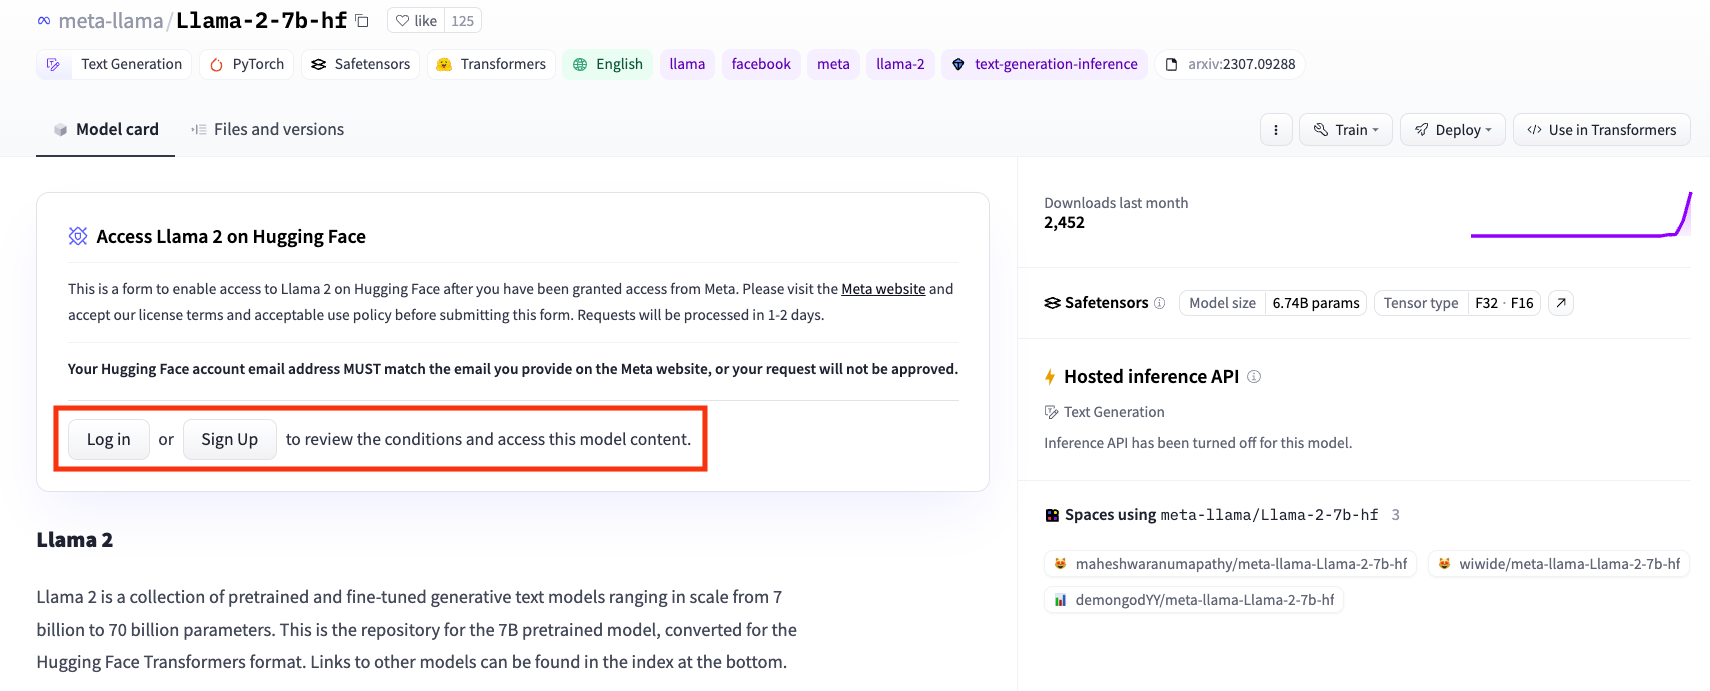1710x691 pixels.
Task: Click the Sign Up button
Action: pos(229,439)
